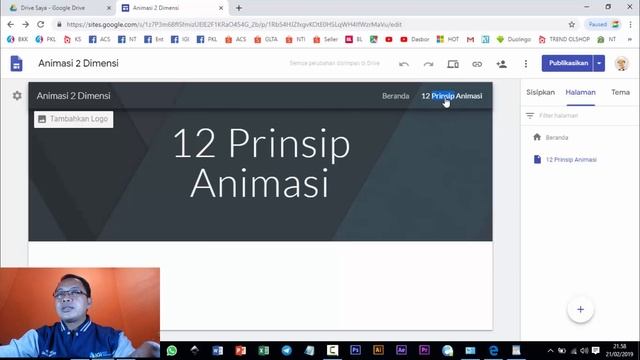This screenshot has width=640, height=360.
Task: Add a new page with the plus button
Action: [x=580, y=309]
